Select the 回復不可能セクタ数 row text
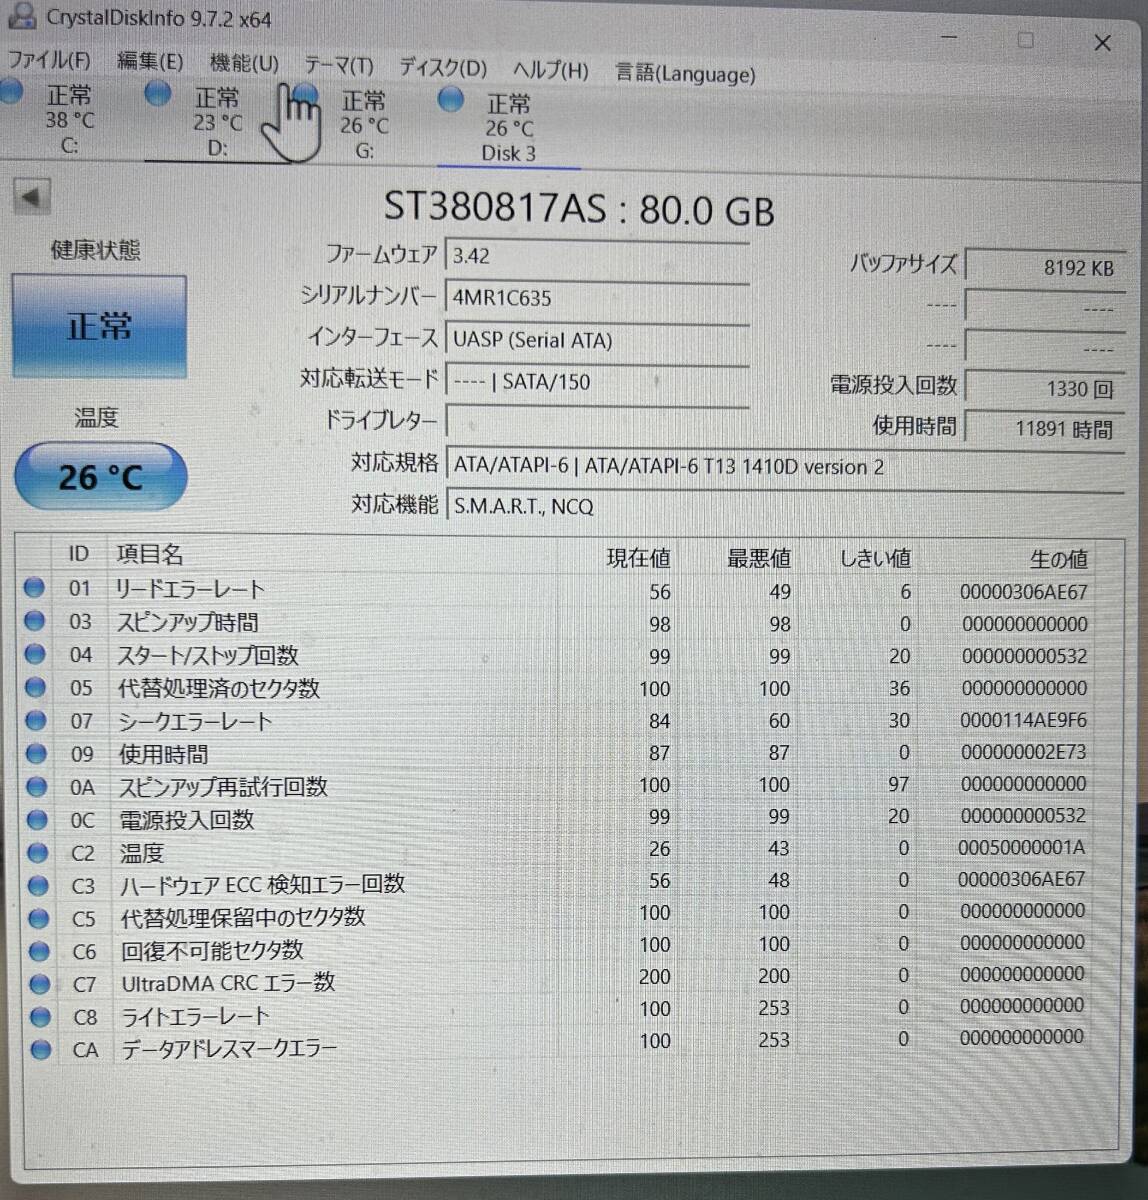Image resolution: width=1148 pixels, height=1200 pixels. [x=212, y=950]
